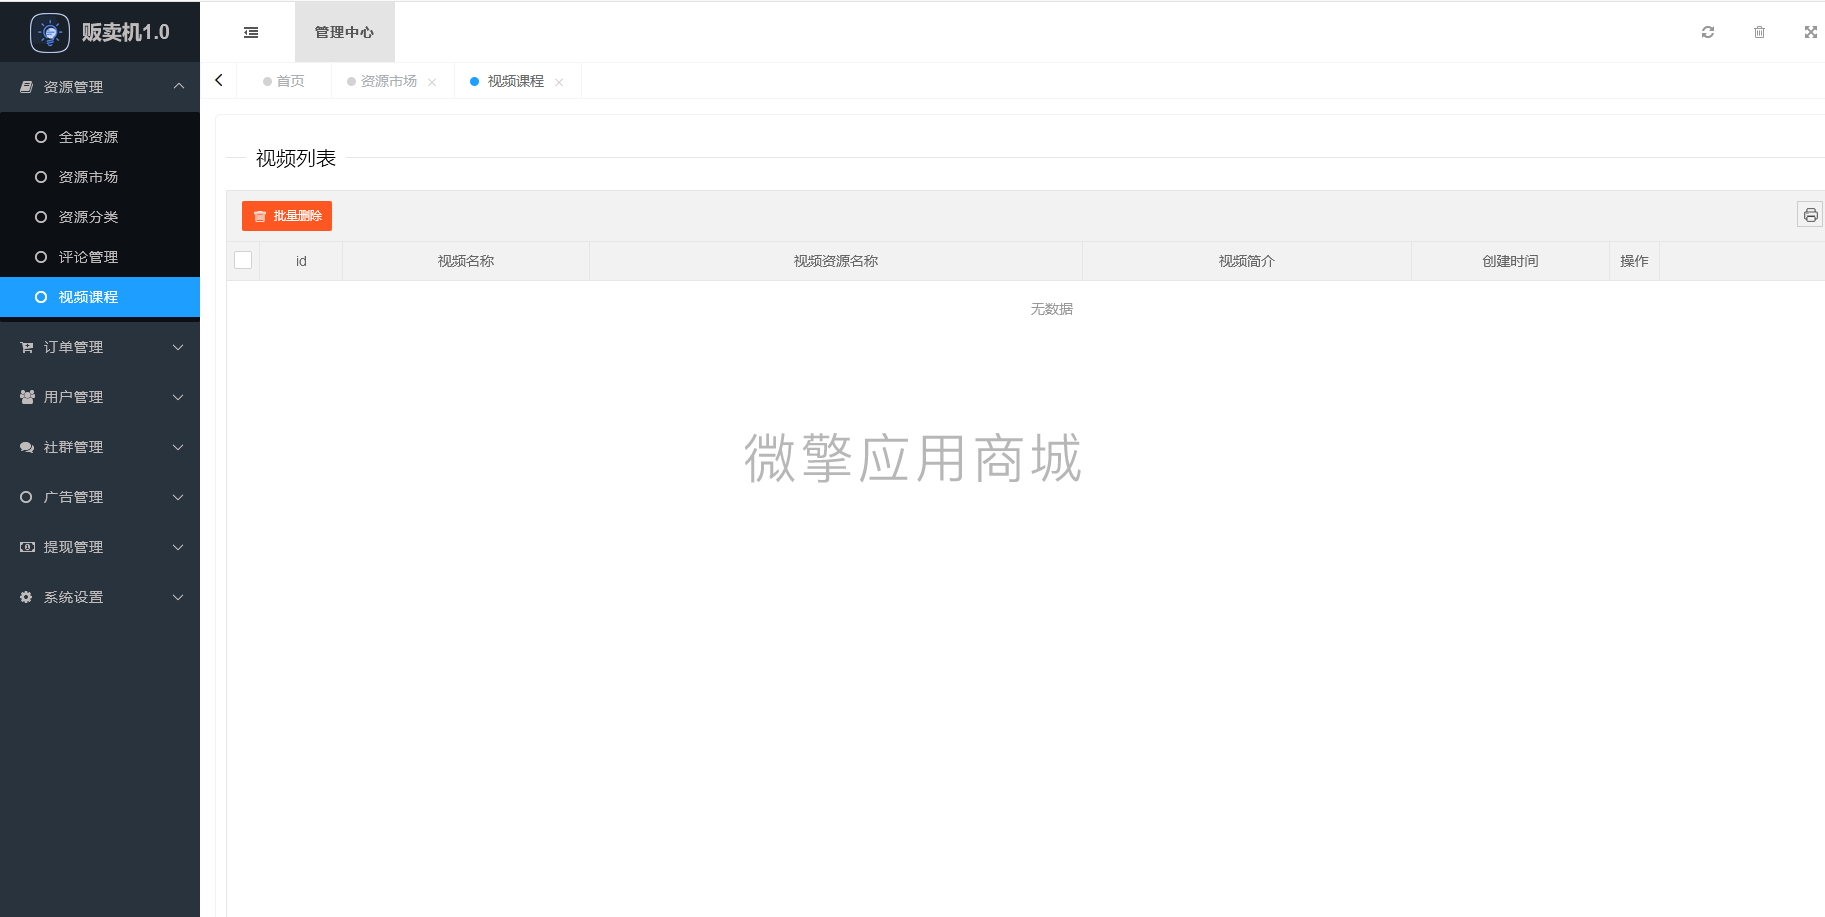Screen dimensions: 1825x917
Task: Collapse the 资源管理 menu chevron
Action: [x=178, y=86]
